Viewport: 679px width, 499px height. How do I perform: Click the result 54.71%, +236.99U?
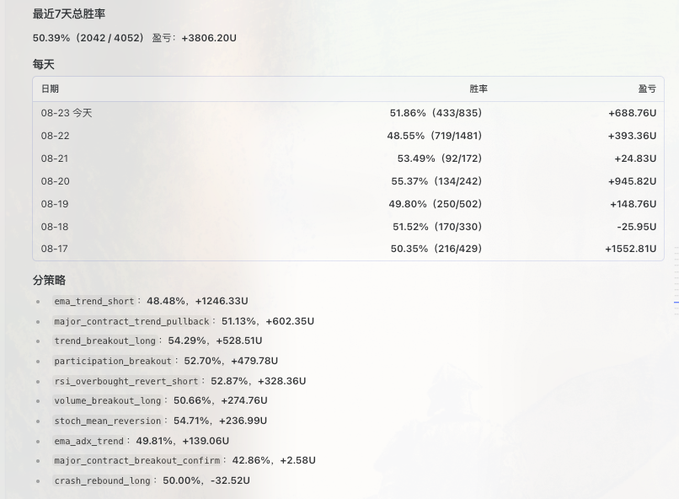[220, 421]
